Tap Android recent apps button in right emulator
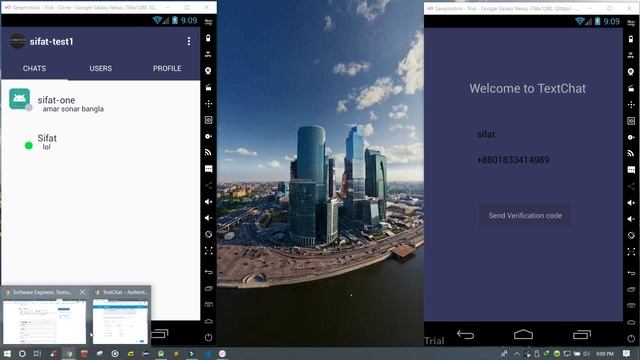 pyautogui.click(x=582, y=335)
